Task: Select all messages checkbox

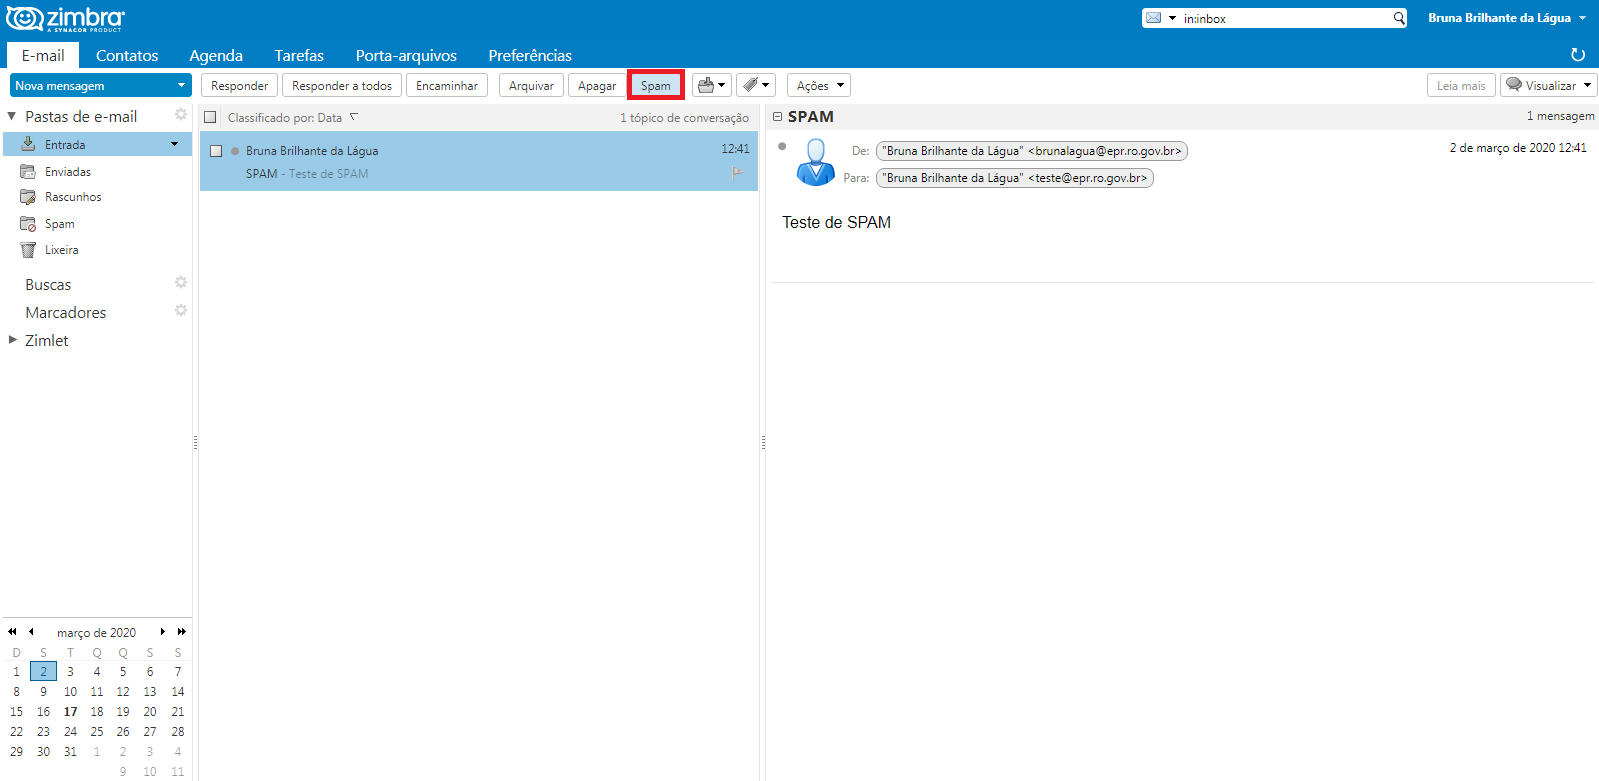Action: 210,117
